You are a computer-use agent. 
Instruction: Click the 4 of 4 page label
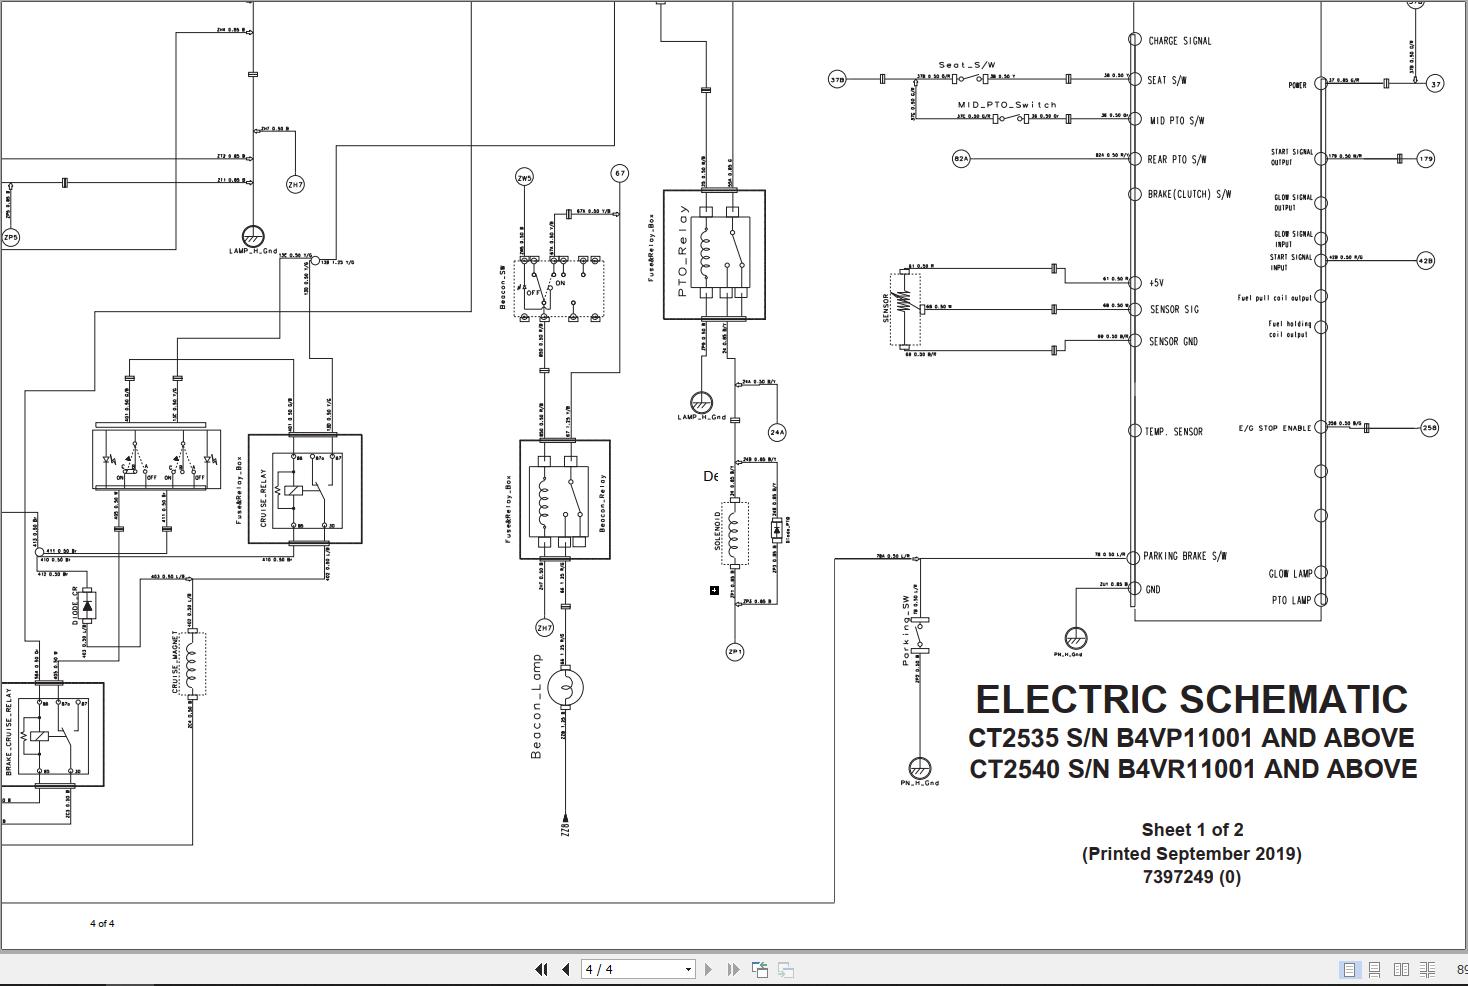[x=102, y=923]
